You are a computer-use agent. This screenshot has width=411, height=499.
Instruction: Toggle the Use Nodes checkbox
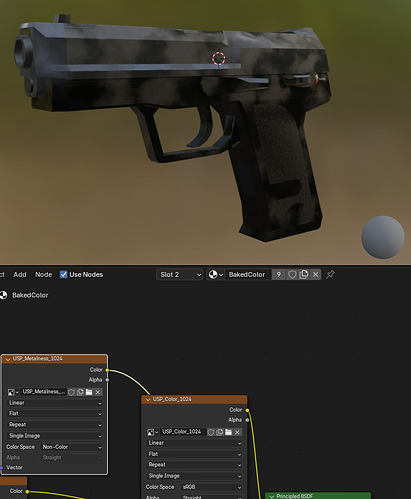pyautogui.click(x=63, y=274)
